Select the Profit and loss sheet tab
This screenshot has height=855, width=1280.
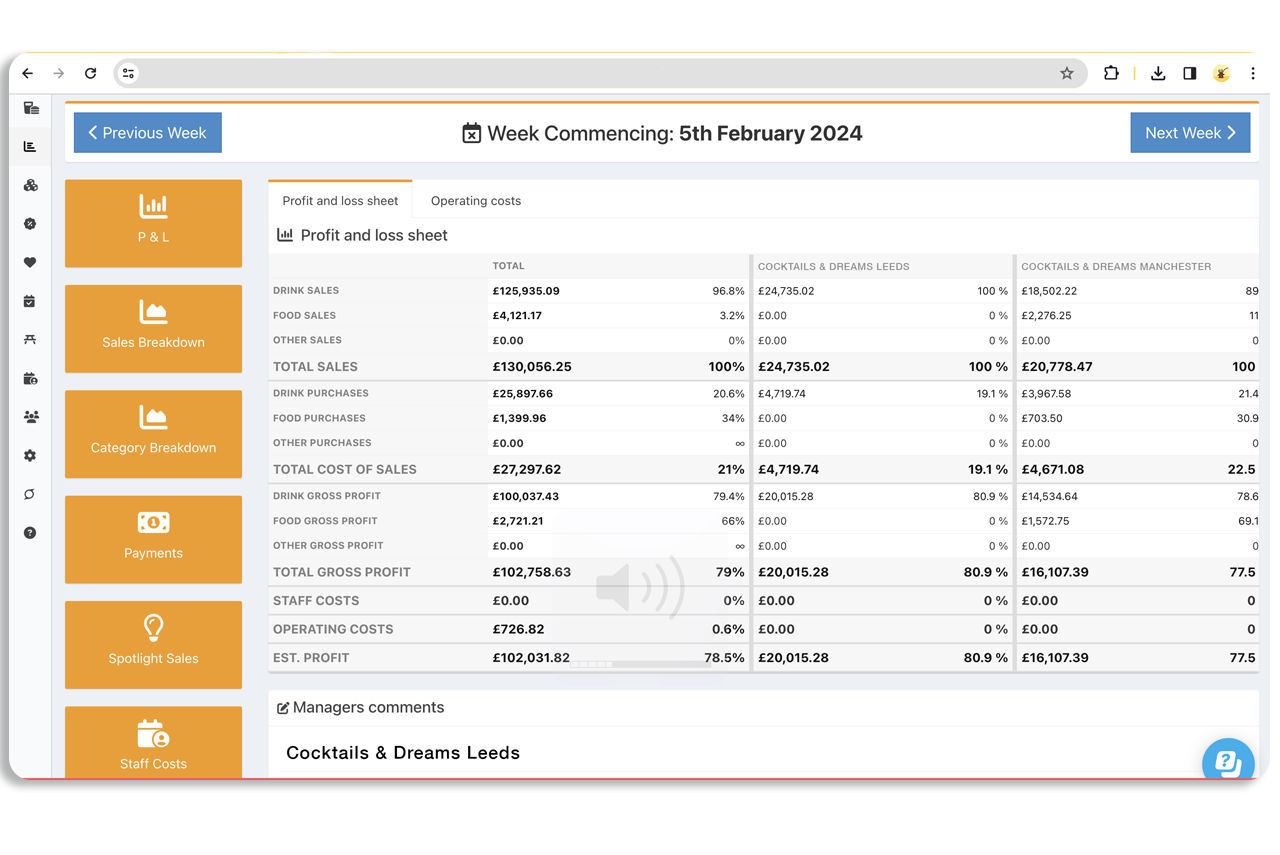(x=340, y=201)
